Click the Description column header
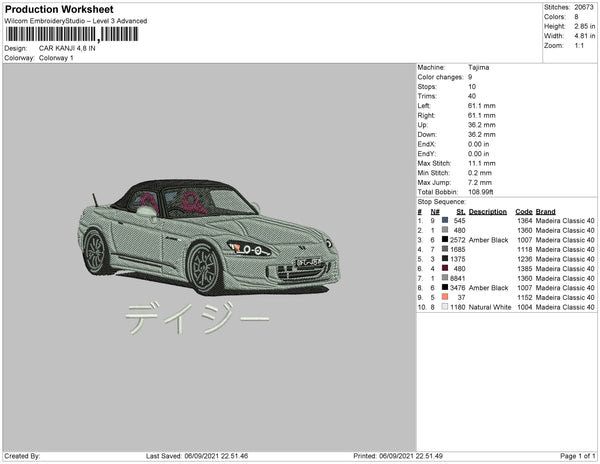The width and height of the screenshot is (600, 464). [488, 212]
